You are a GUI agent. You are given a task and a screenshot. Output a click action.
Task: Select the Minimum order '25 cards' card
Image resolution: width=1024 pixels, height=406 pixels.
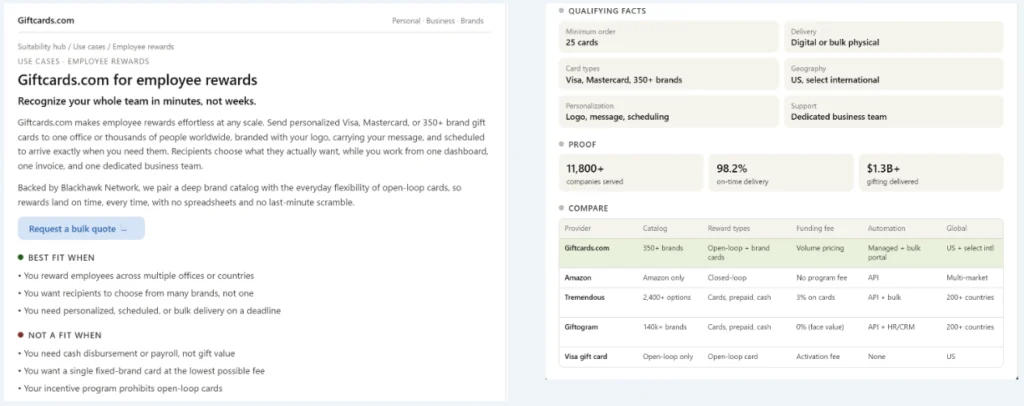(669, 37)
